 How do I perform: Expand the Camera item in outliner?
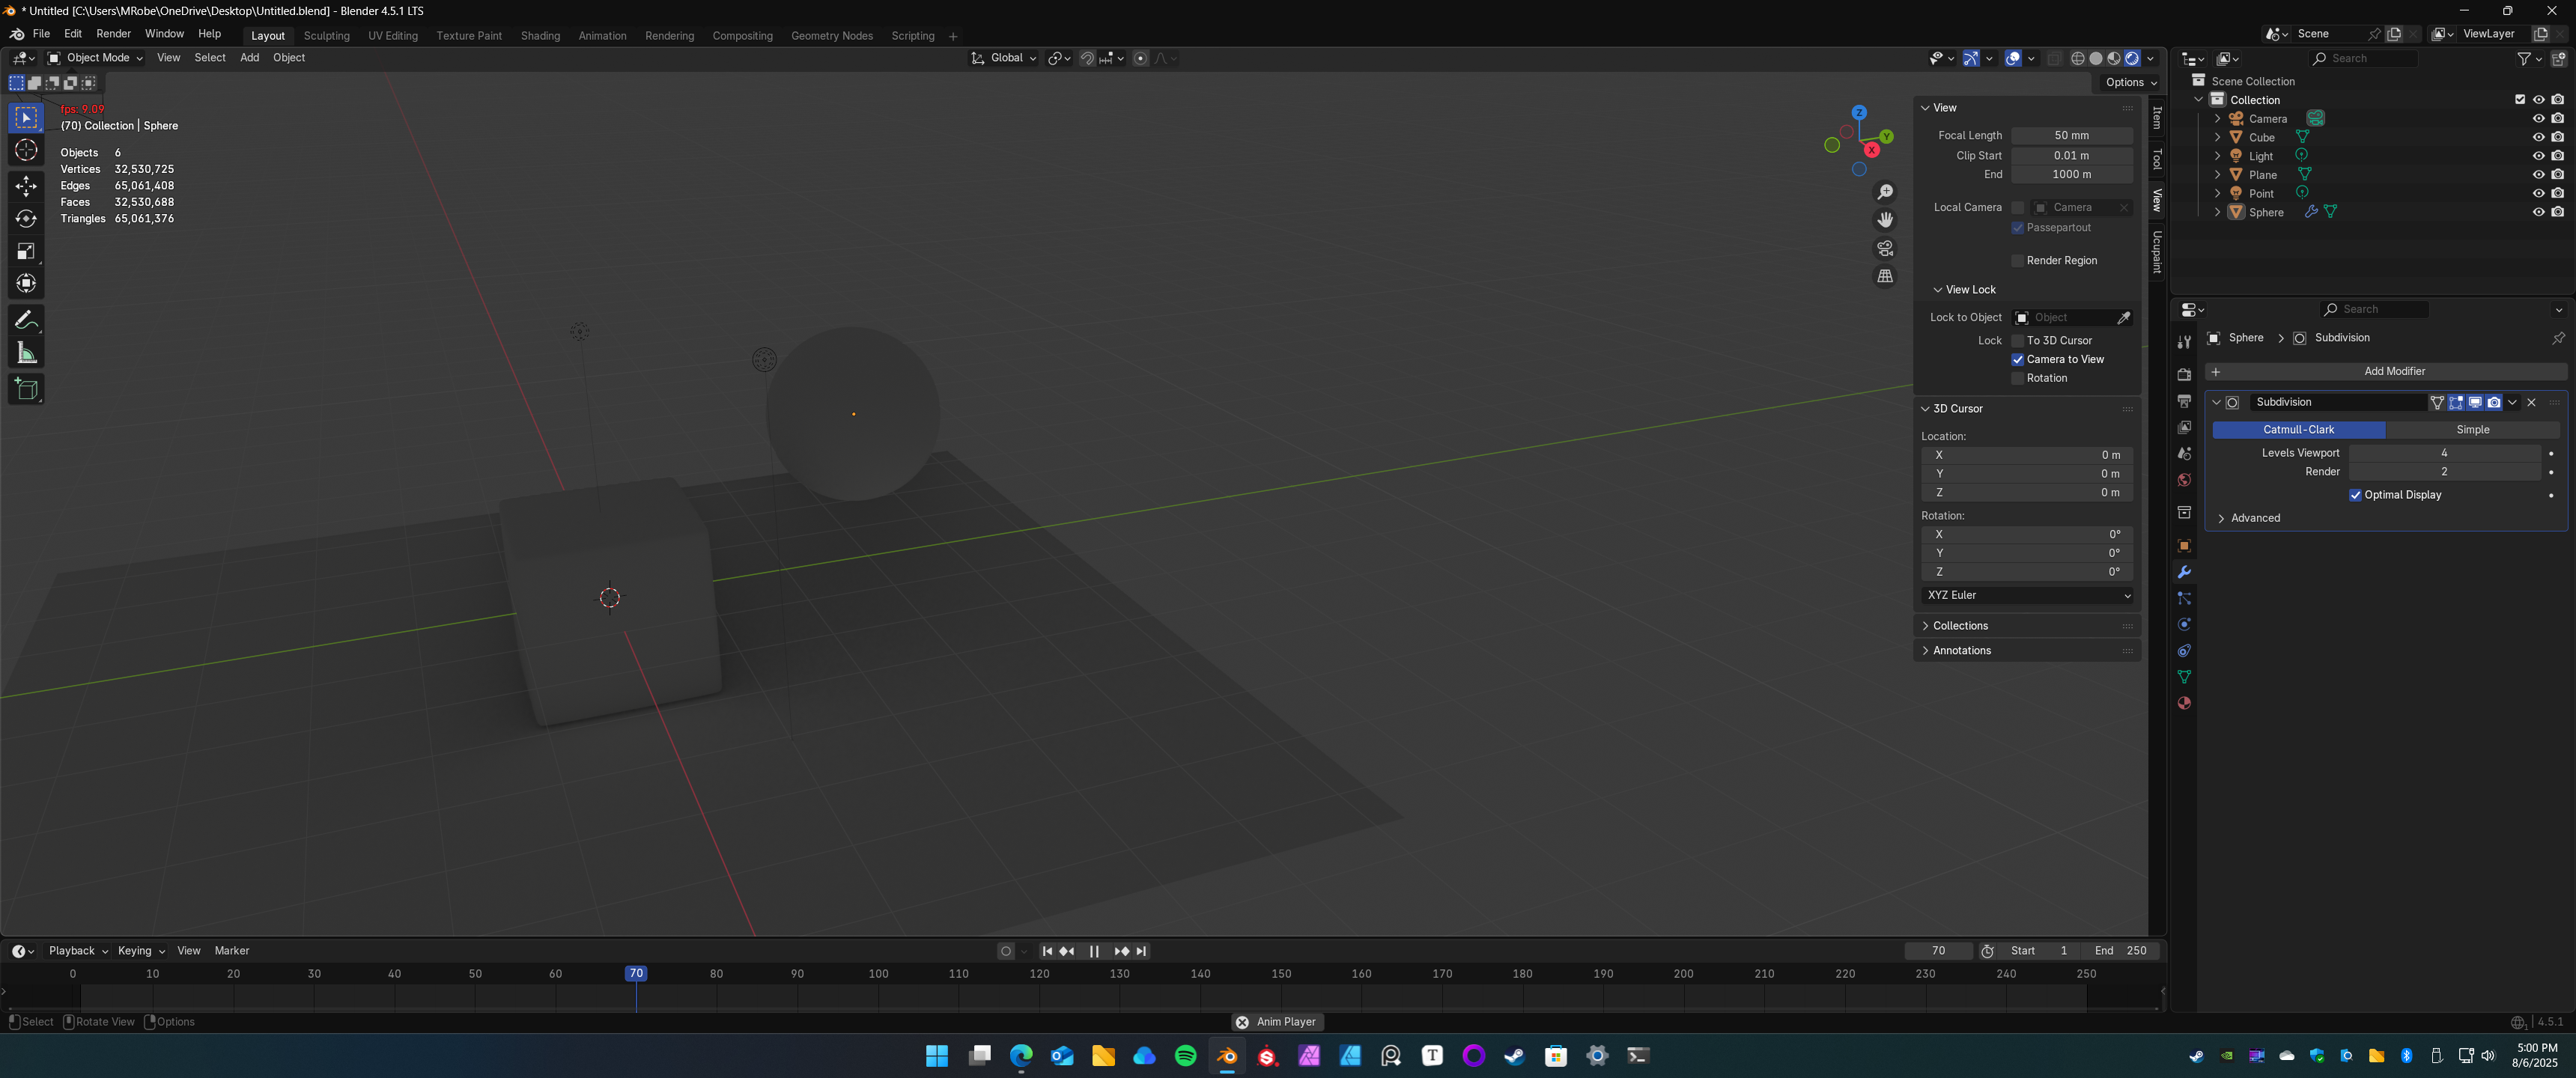[2217, 119]
